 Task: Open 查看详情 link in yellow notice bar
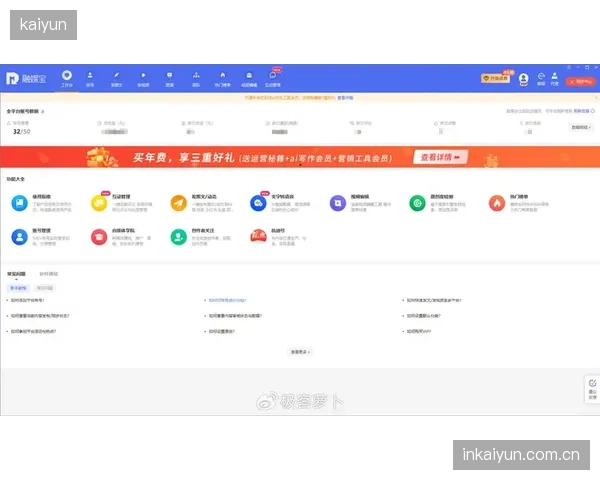point(345,98)
